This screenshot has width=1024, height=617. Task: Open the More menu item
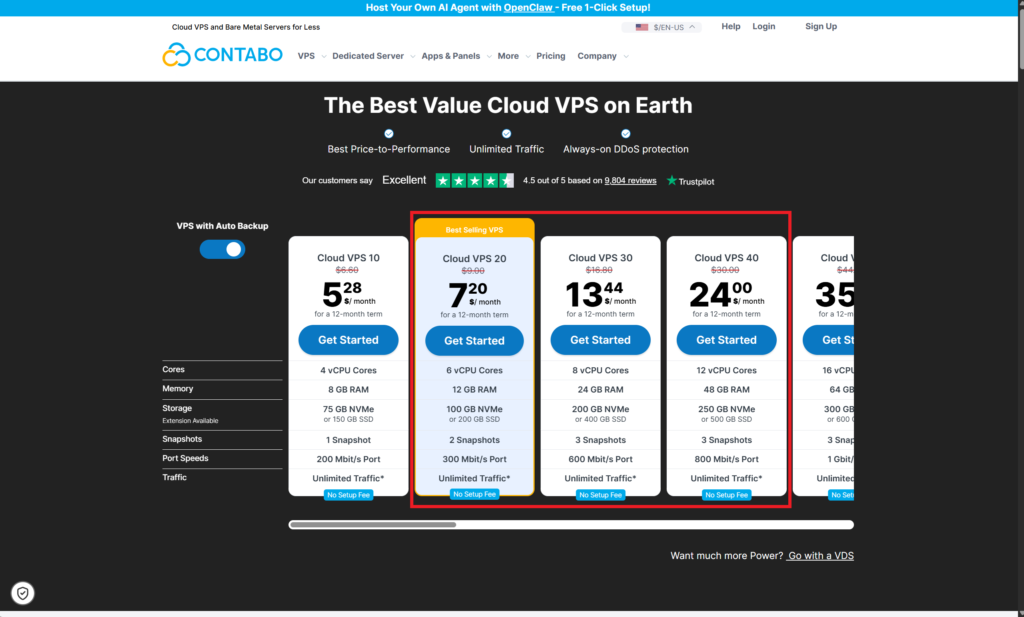point(508,56)
